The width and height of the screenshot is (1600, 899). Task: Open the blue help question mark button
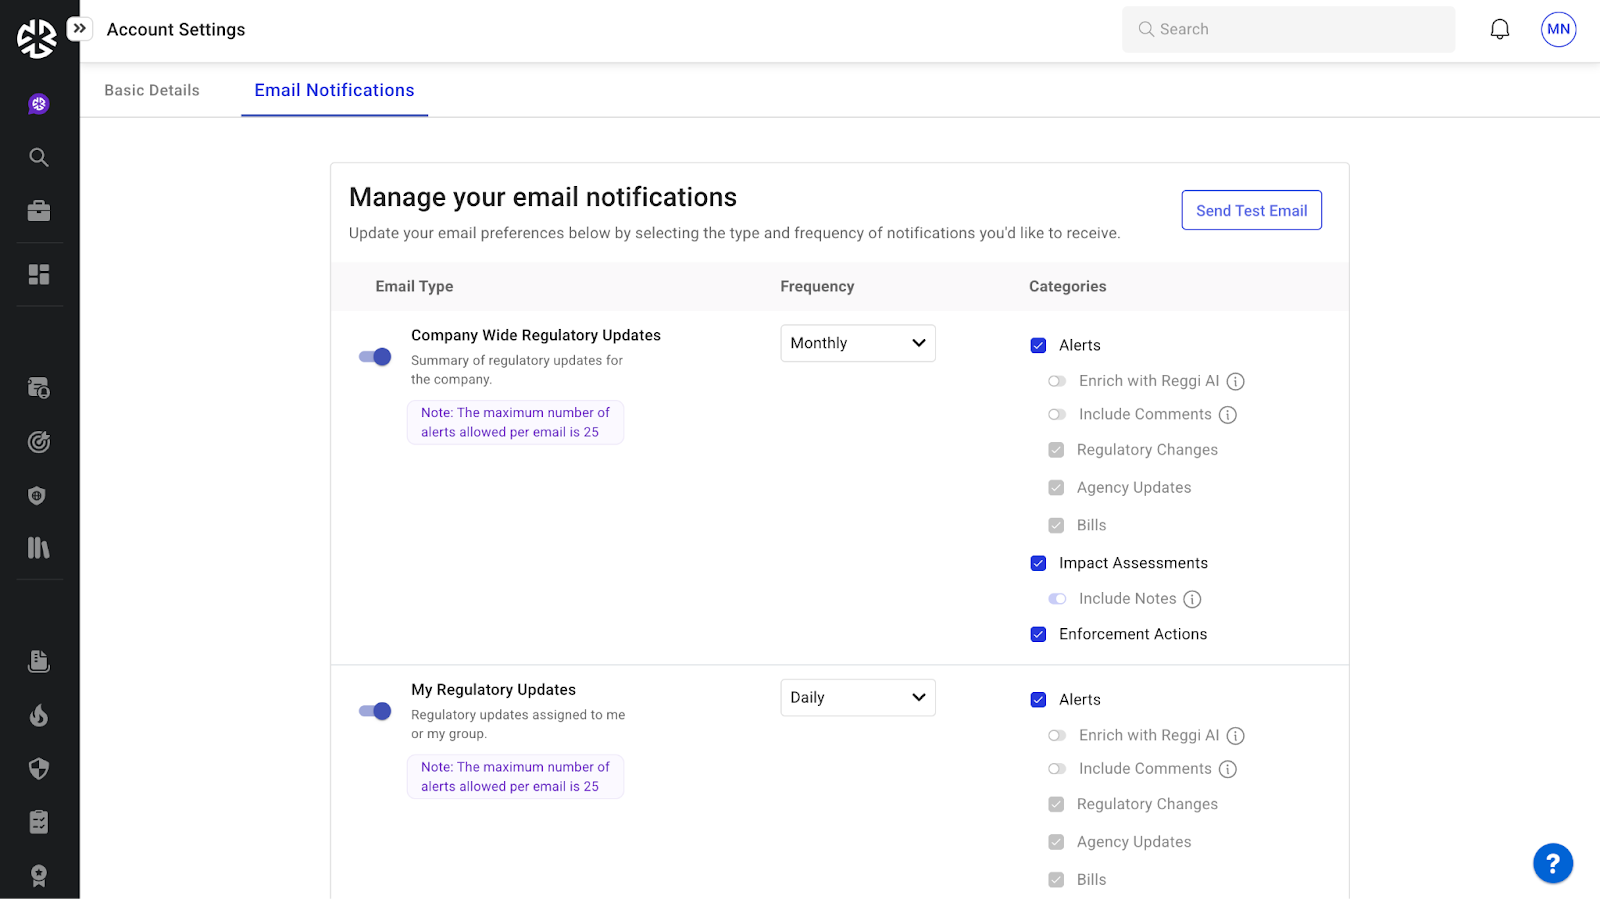coord(1552,863)
